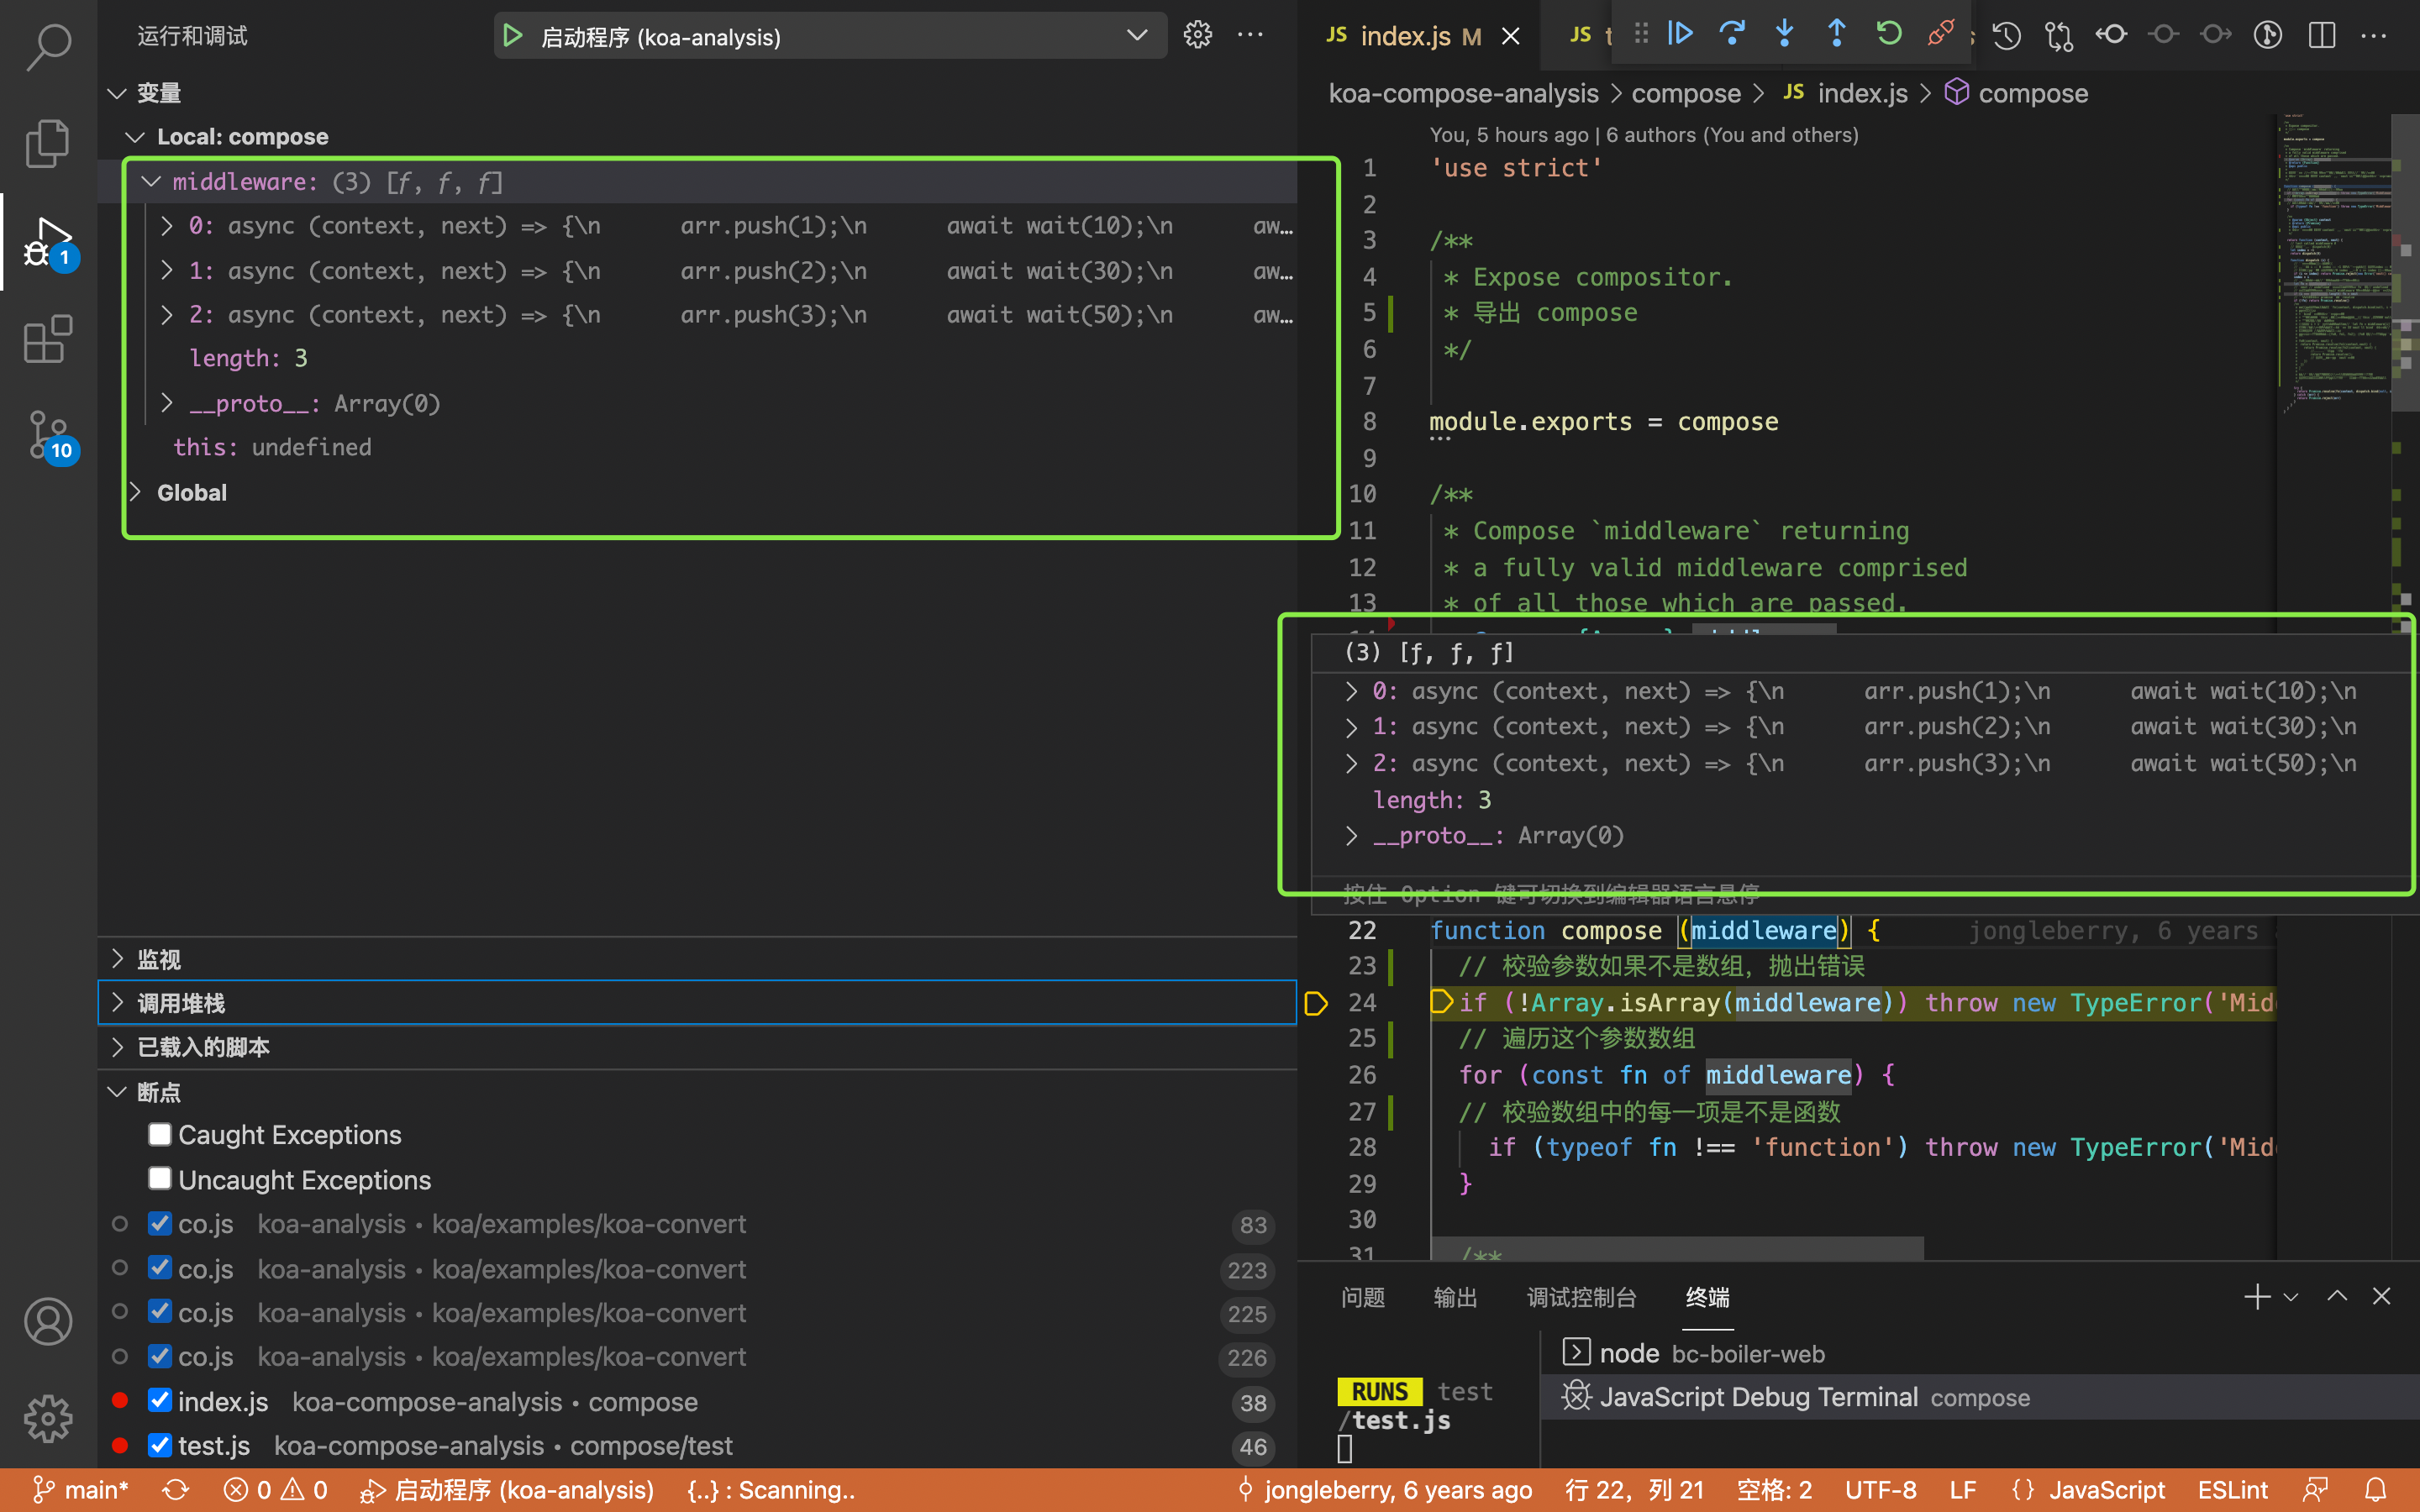
Task: Disable the co.js breakpoint at line 225
Action: click(160, 1312)
